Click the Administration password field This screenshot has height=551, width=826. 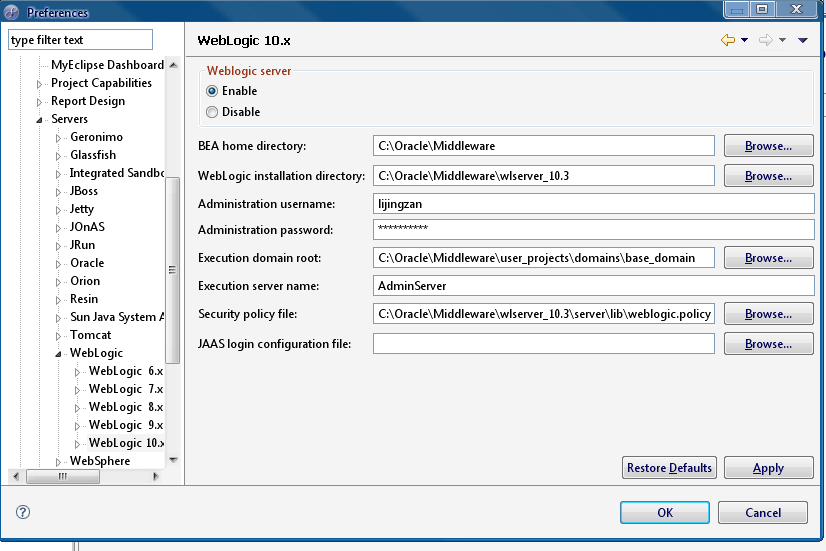coord(594,229)
